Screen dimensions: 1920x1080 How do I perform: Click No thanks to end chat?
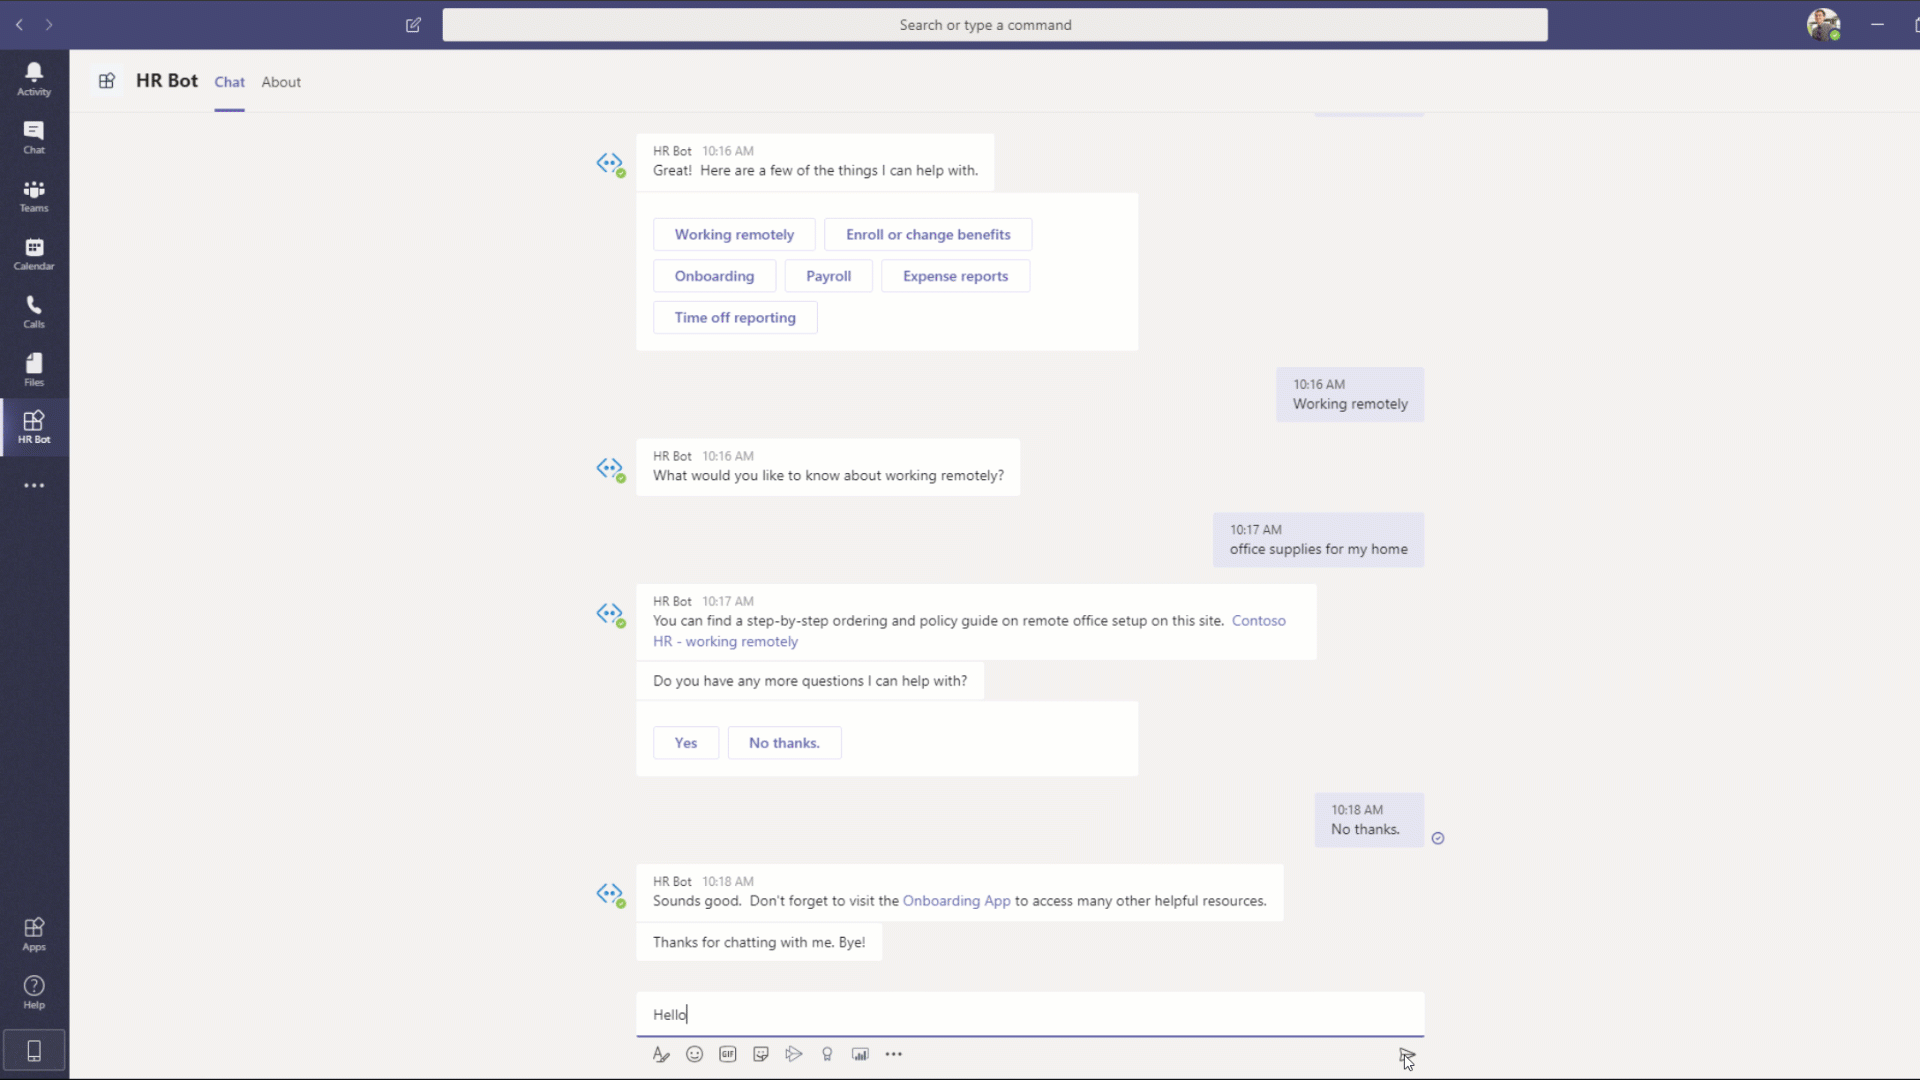tap(783, 741)
